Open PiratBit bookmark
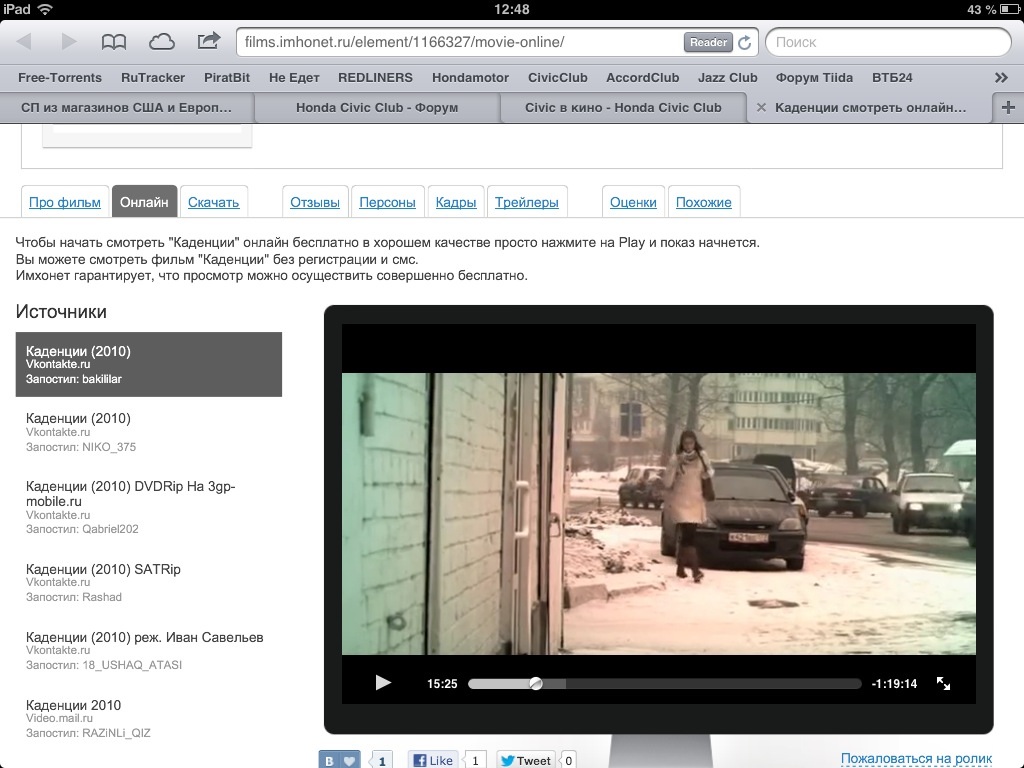Screen dimensions: 1024x768 (x=227, y=78)
